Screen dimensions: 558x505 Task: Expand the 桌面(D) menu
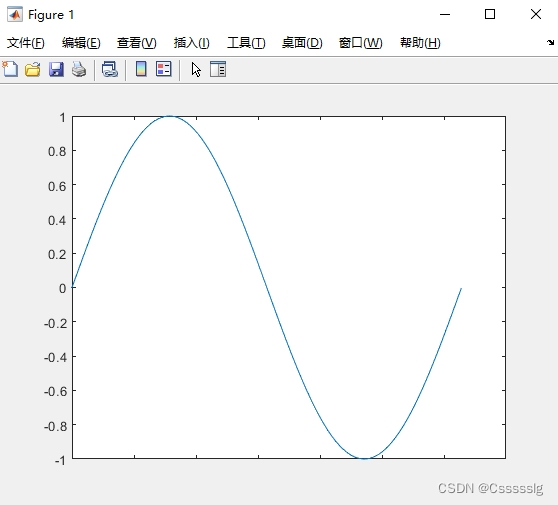[x=302, y=43]
